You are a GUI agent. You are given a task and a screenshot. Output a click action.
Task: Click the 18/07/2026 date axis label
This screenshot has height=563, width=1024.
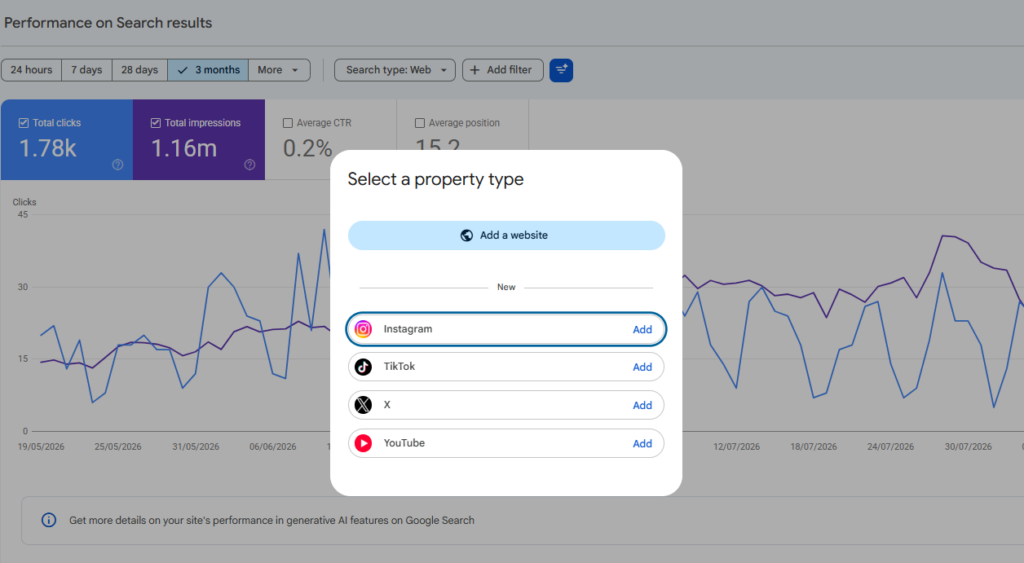pos(814,447)
